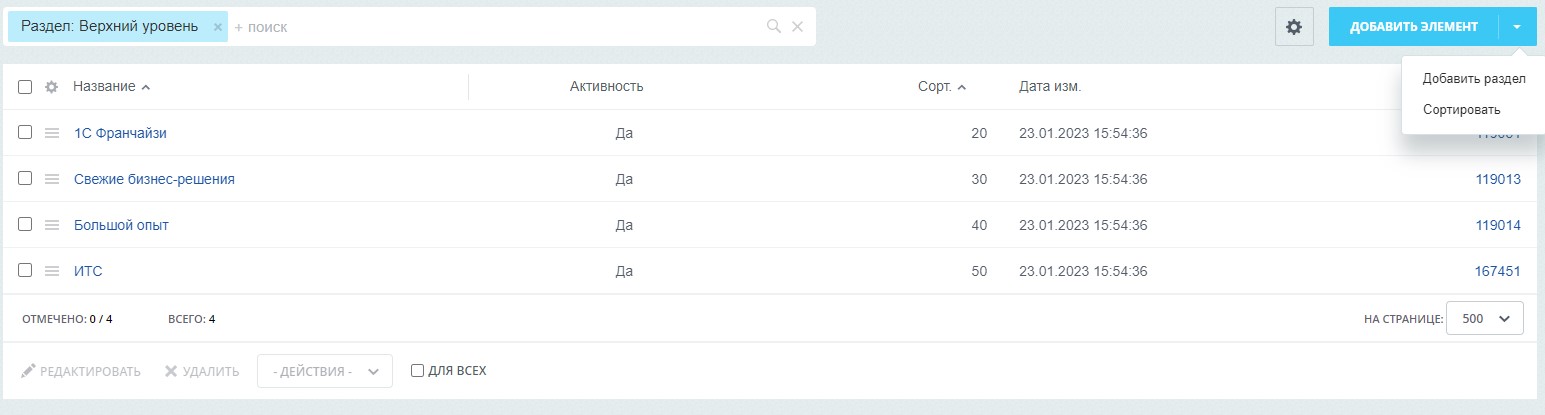This screenshot has height=415, width=1545.
Task: Toggle the select-all checkbox in header
Action: pyautogui.click(x=25, y=87)
